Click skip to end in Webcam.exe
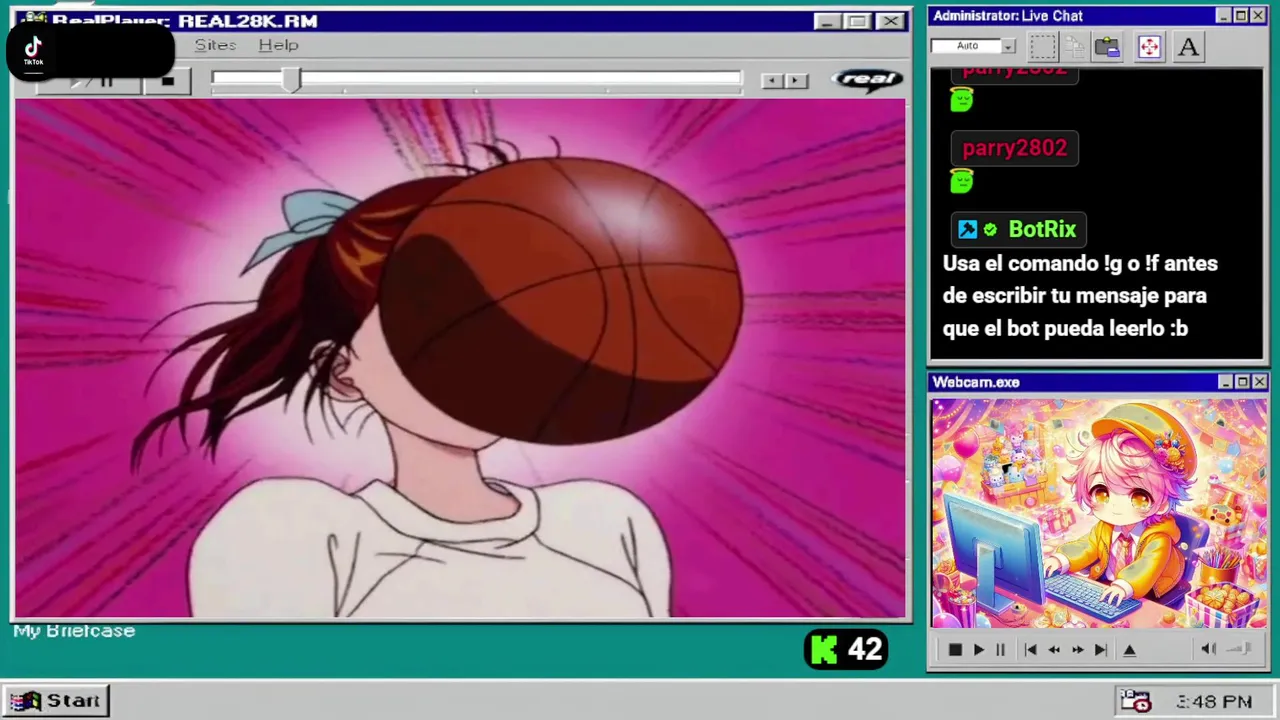 click(x=1100, y=650)
